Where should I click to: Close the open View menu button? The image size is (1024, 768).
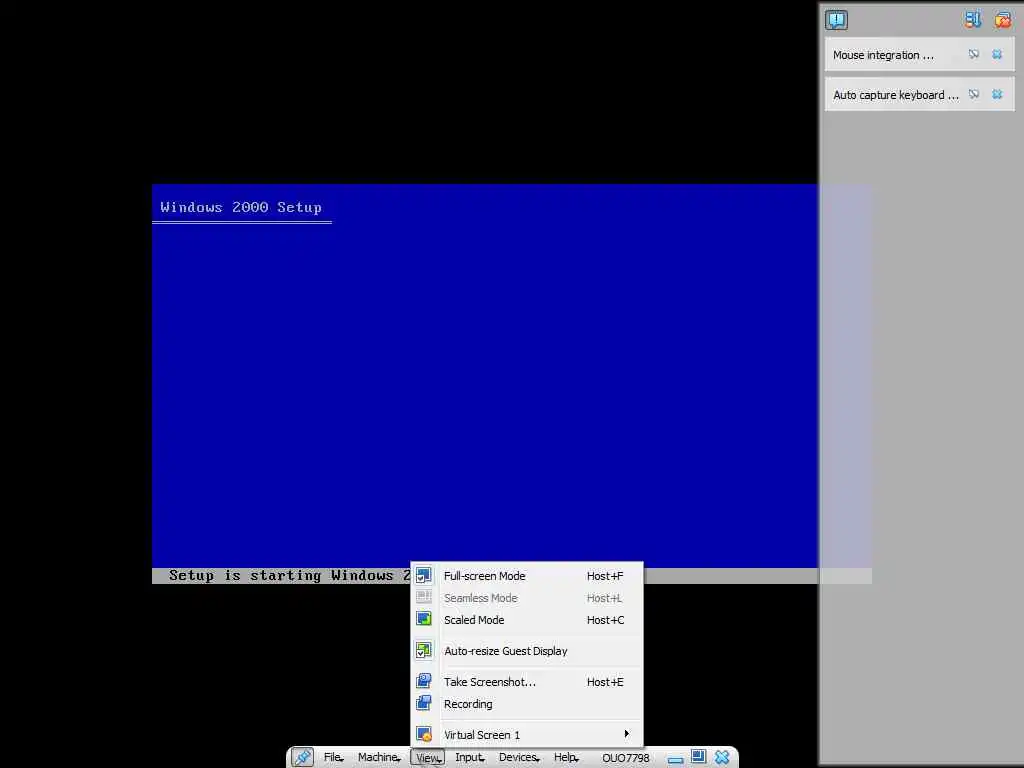tap(428, 758)
